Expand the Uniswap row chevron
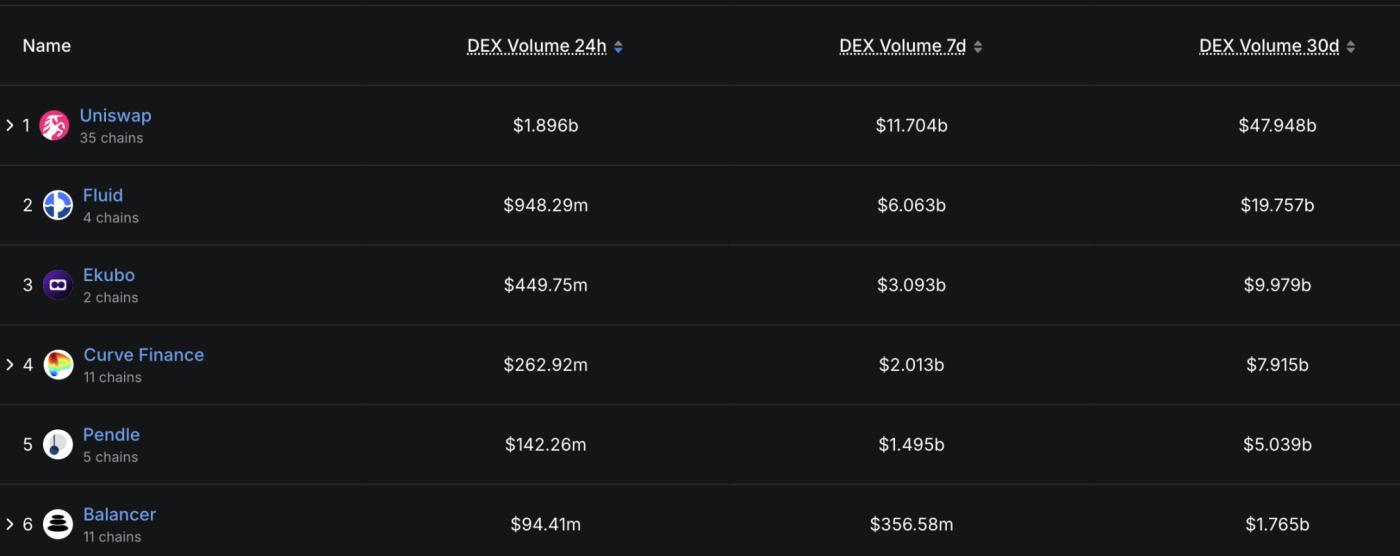This screenshot has width=1400, height=556. 10,125
